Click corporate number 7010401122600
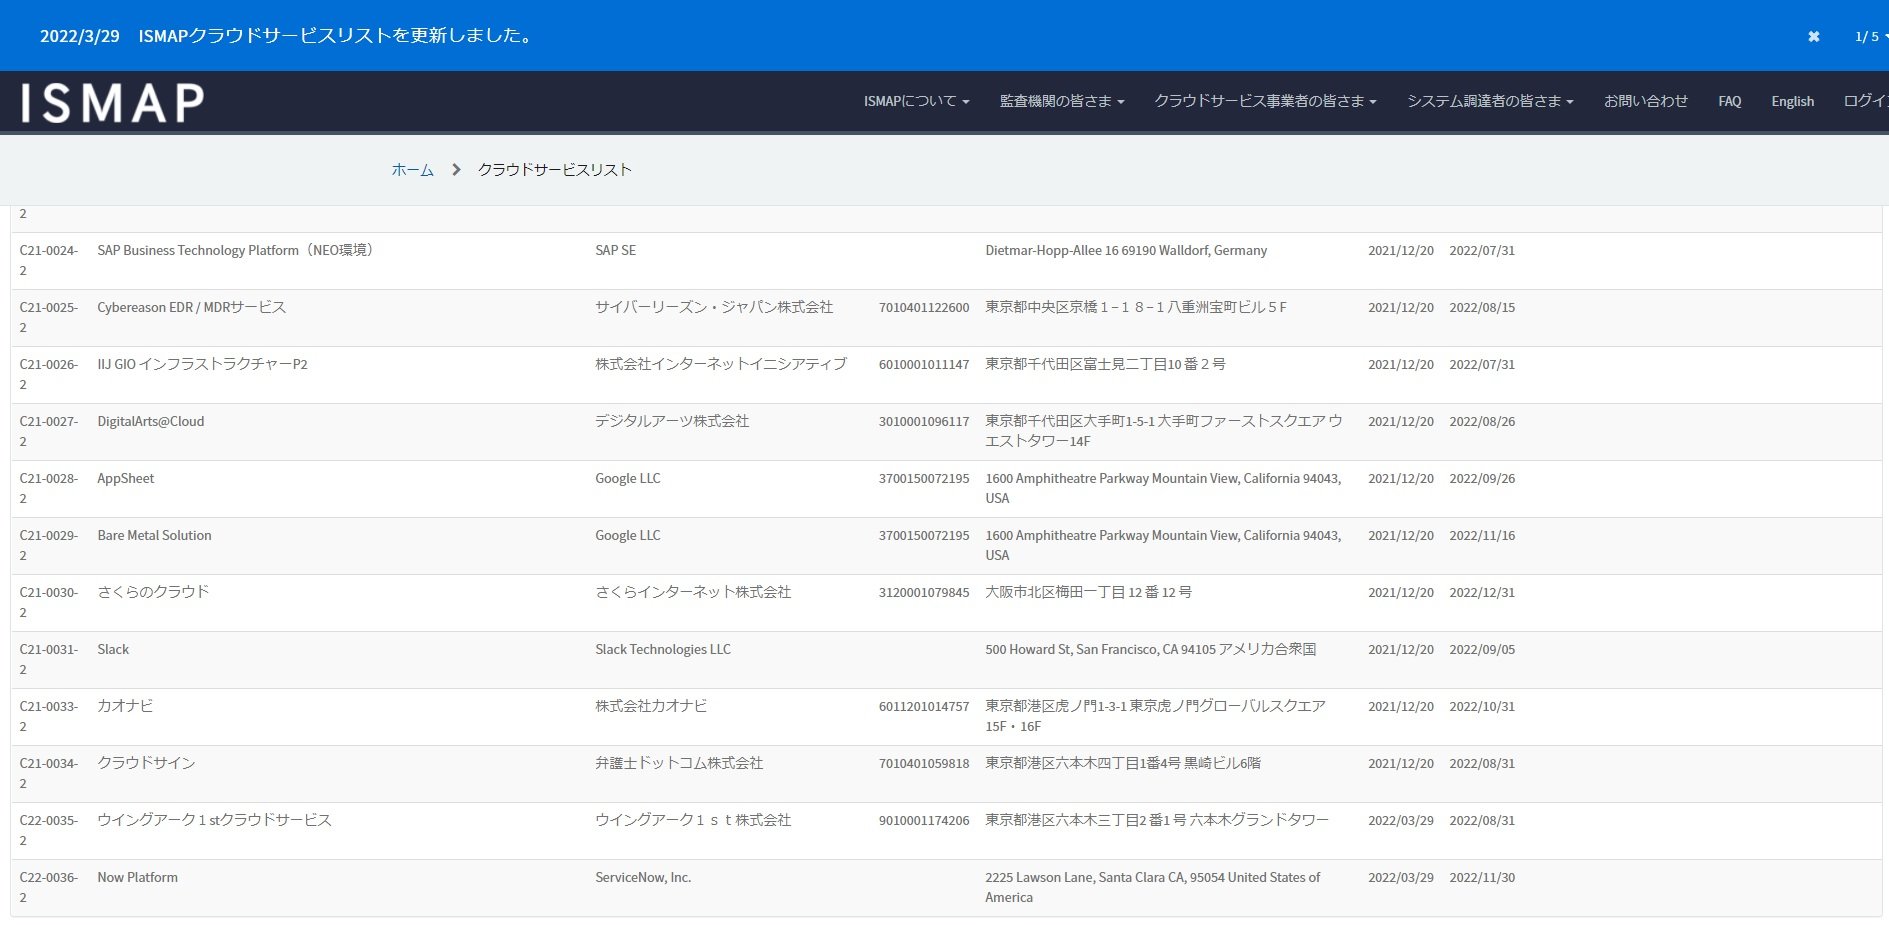Screen dimensions: 1889x925 [x=924, y=307]
